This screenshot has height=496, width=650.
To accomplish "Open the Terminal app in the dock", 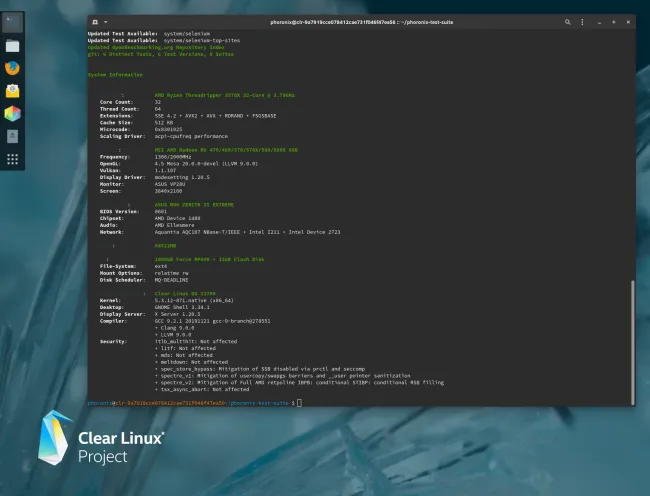I will click(x=12, y=22).
